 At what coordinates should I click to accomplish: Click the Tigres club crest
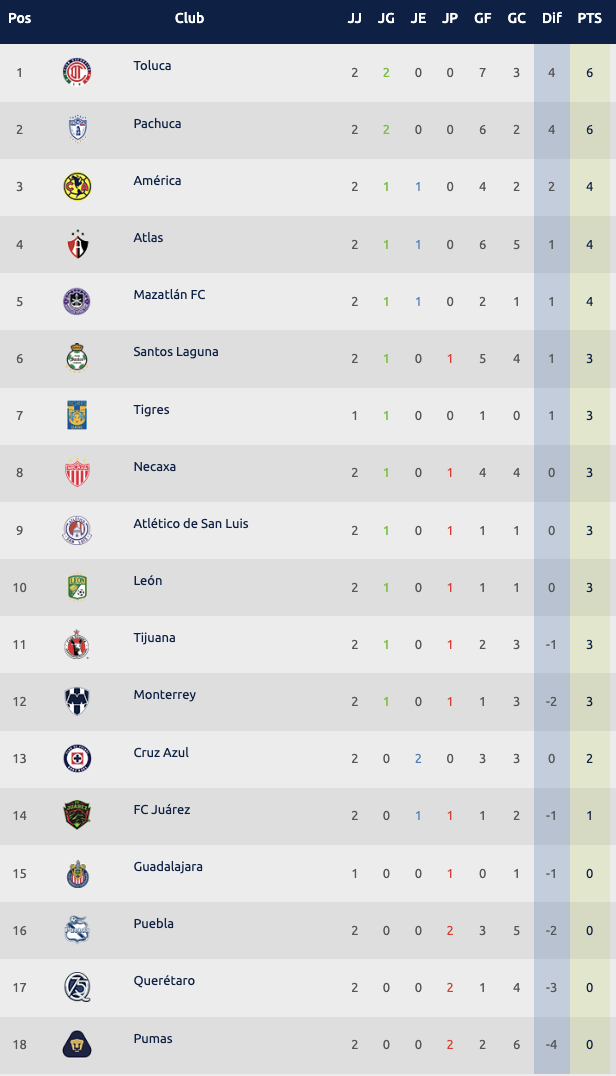pos(77,415)
